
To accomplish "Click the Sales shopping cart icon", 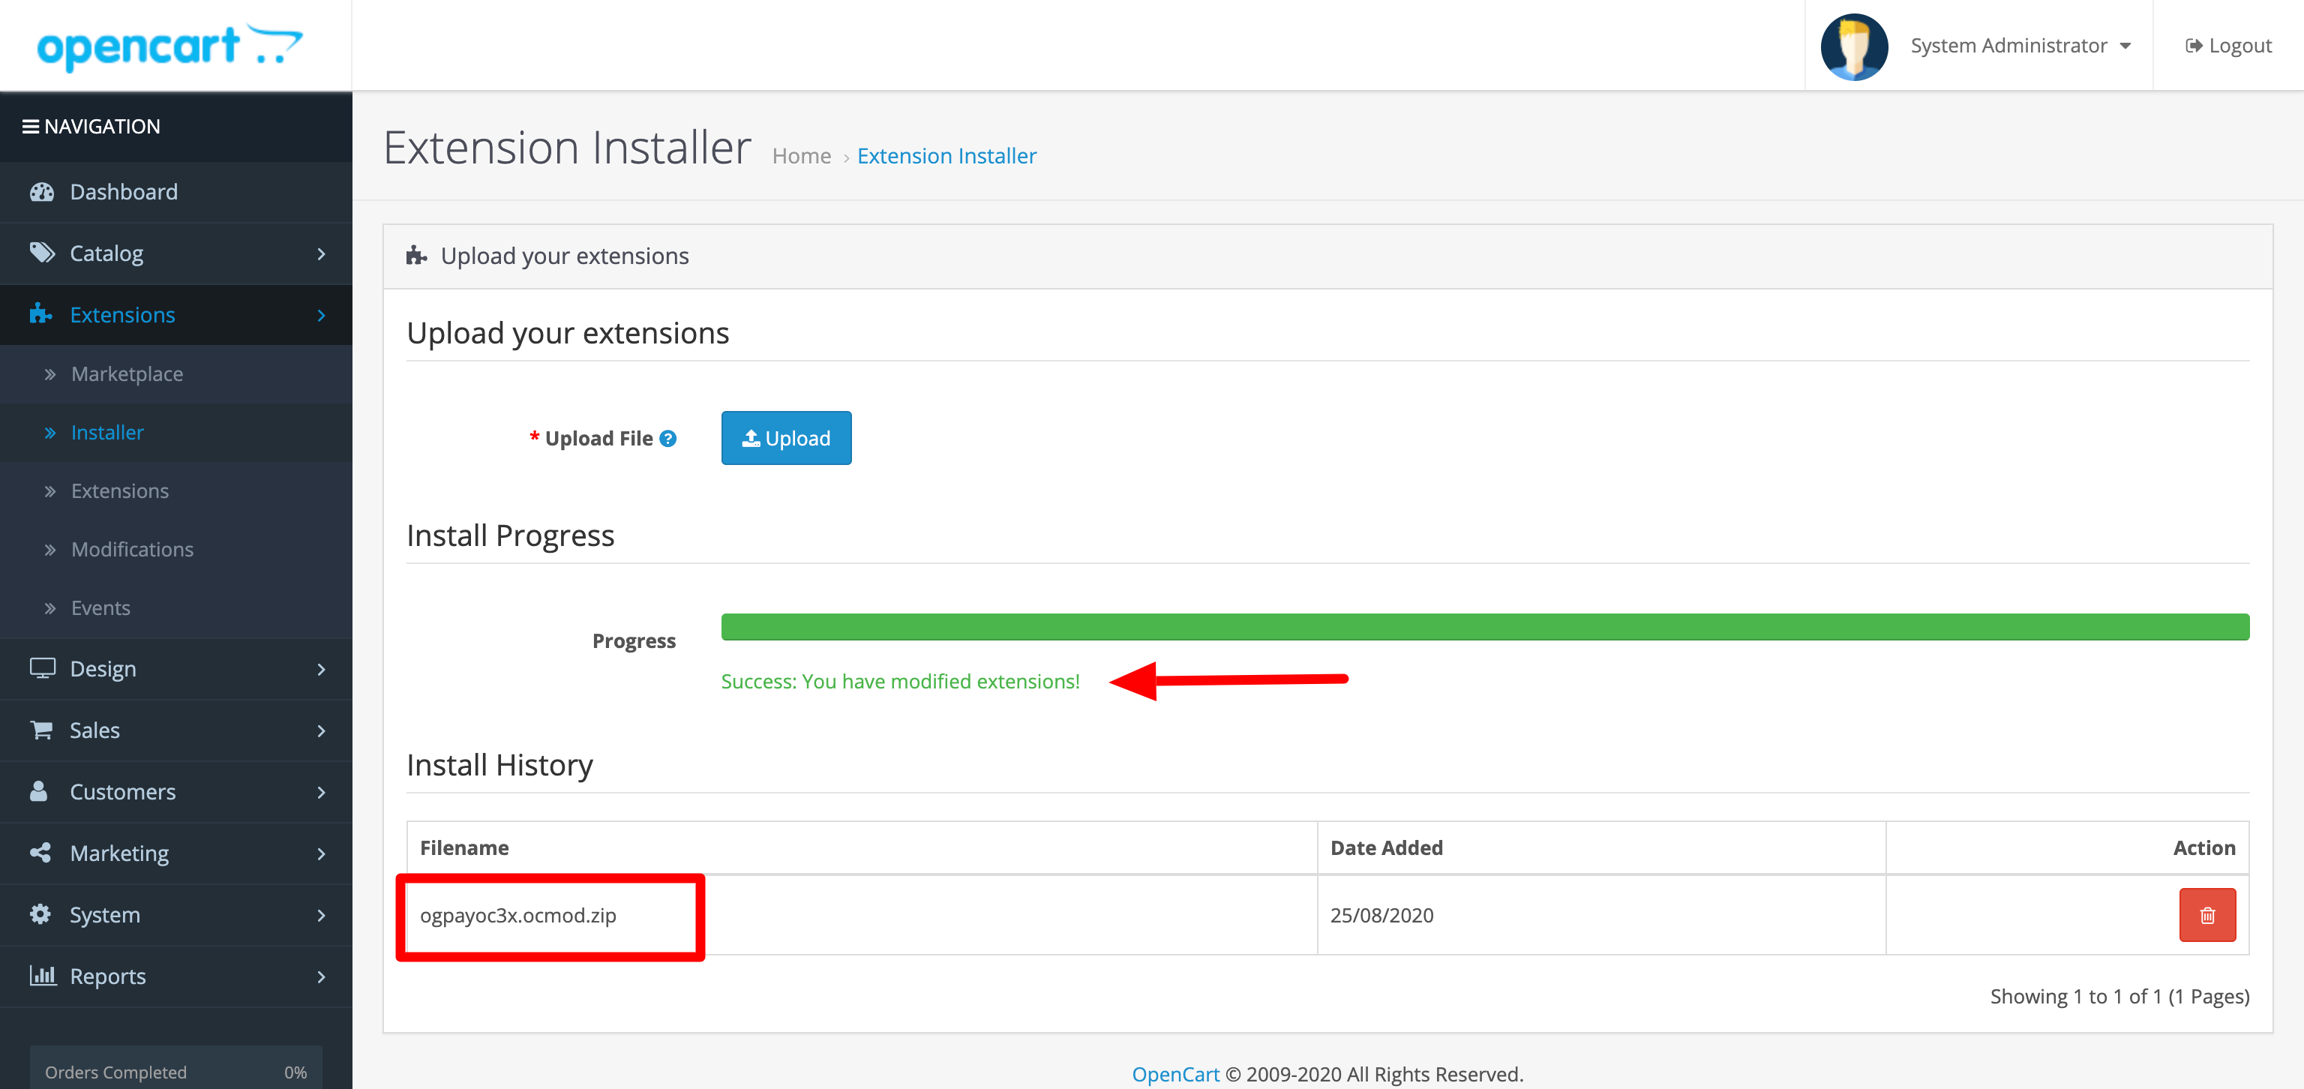I will tap(41, 730).
